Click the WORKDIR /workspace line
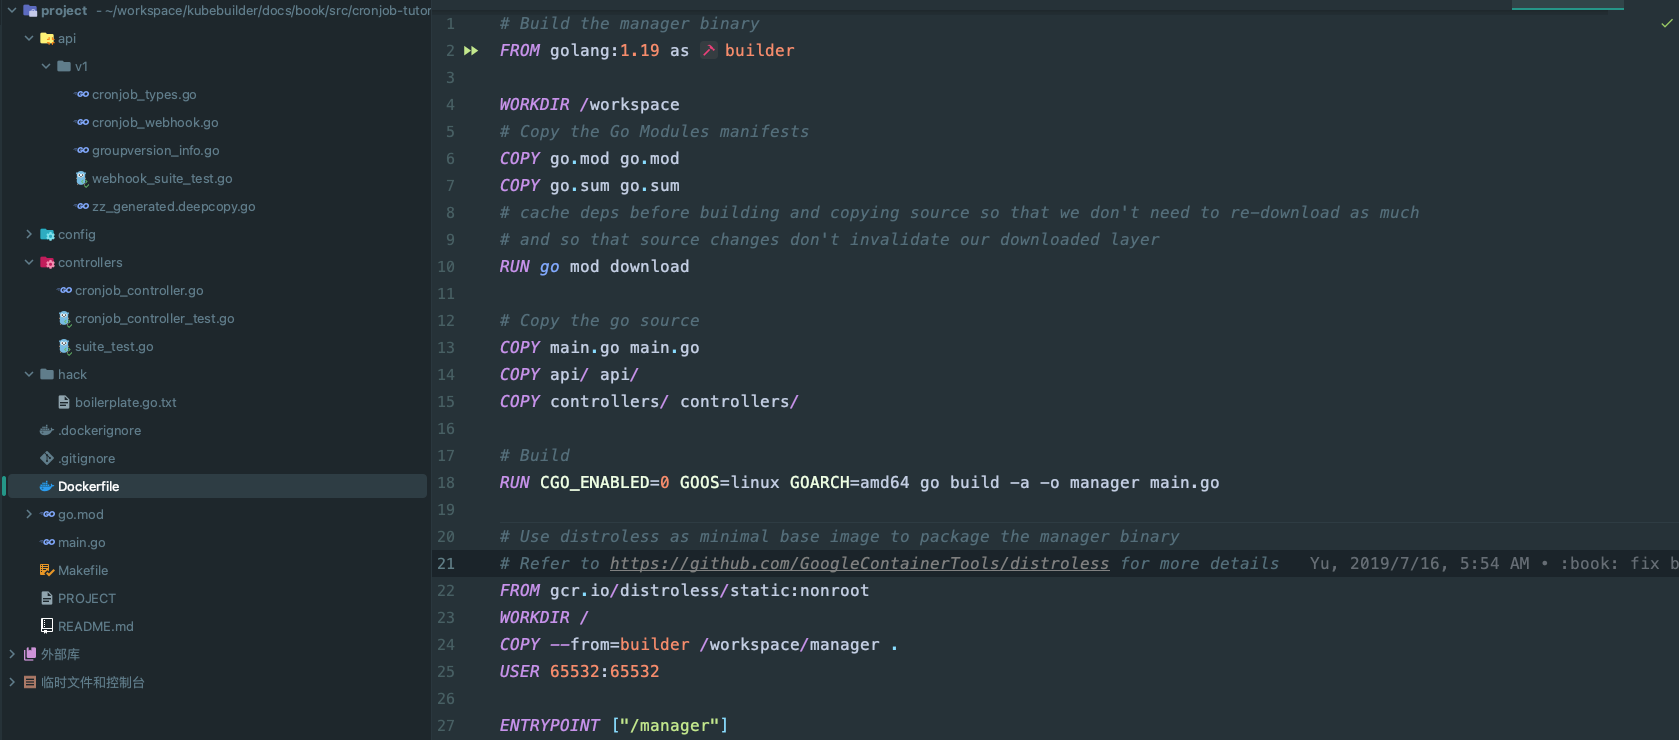 pyautogui.click(x=589, y=104)
